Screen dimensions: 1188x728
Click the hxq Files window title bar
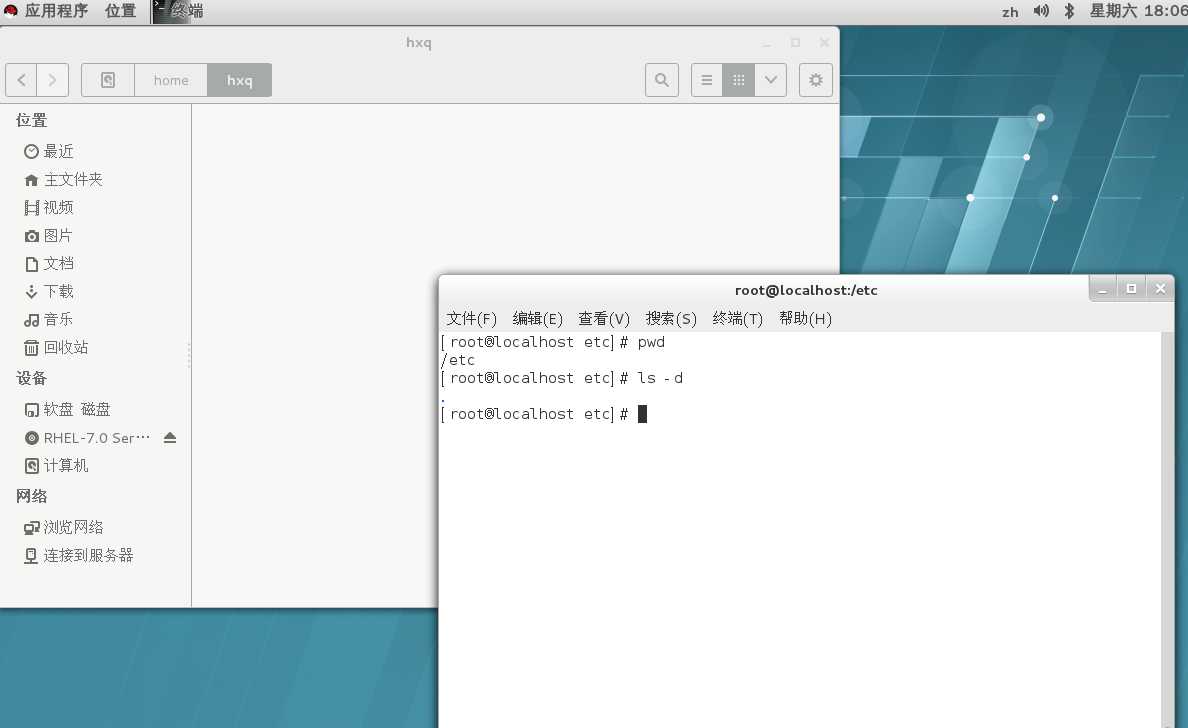pyautogui.click(x=418, y=42)
